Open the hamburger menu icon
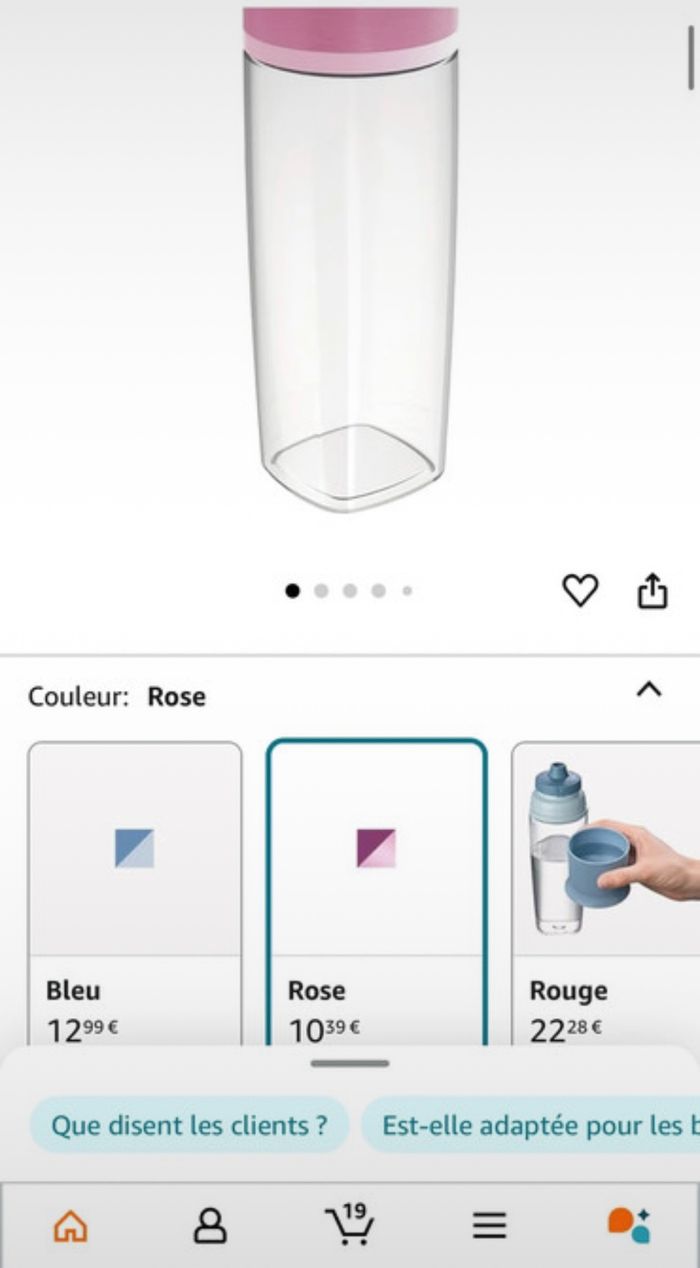Viewport: 700px width, 1268px height. [489, 1225]
